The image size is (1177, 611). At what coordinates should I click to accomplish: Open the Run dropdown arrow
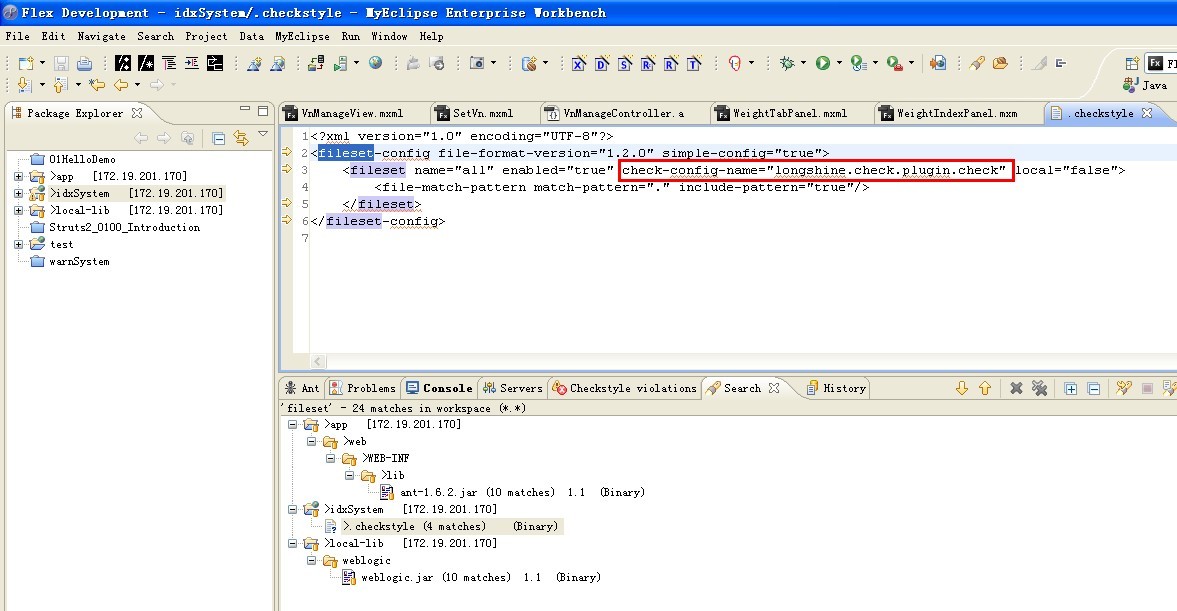pyautogui.click(x=839, y=63)
